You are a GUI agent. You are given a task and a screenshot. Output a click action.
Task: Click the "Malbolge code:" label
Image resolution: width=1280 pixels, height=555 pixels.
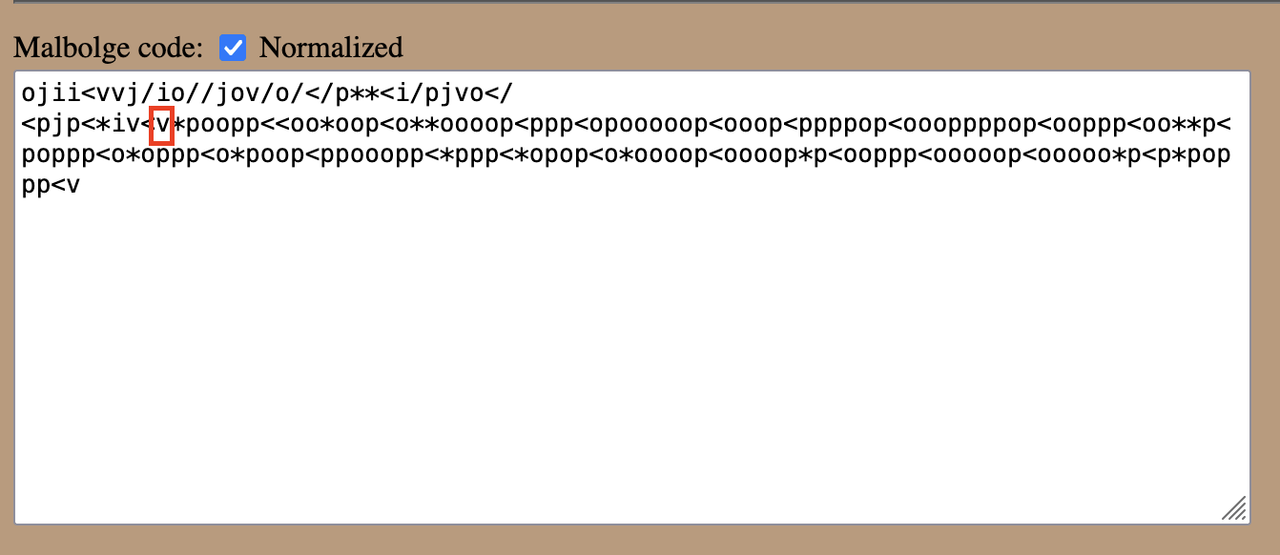point(108,47)
